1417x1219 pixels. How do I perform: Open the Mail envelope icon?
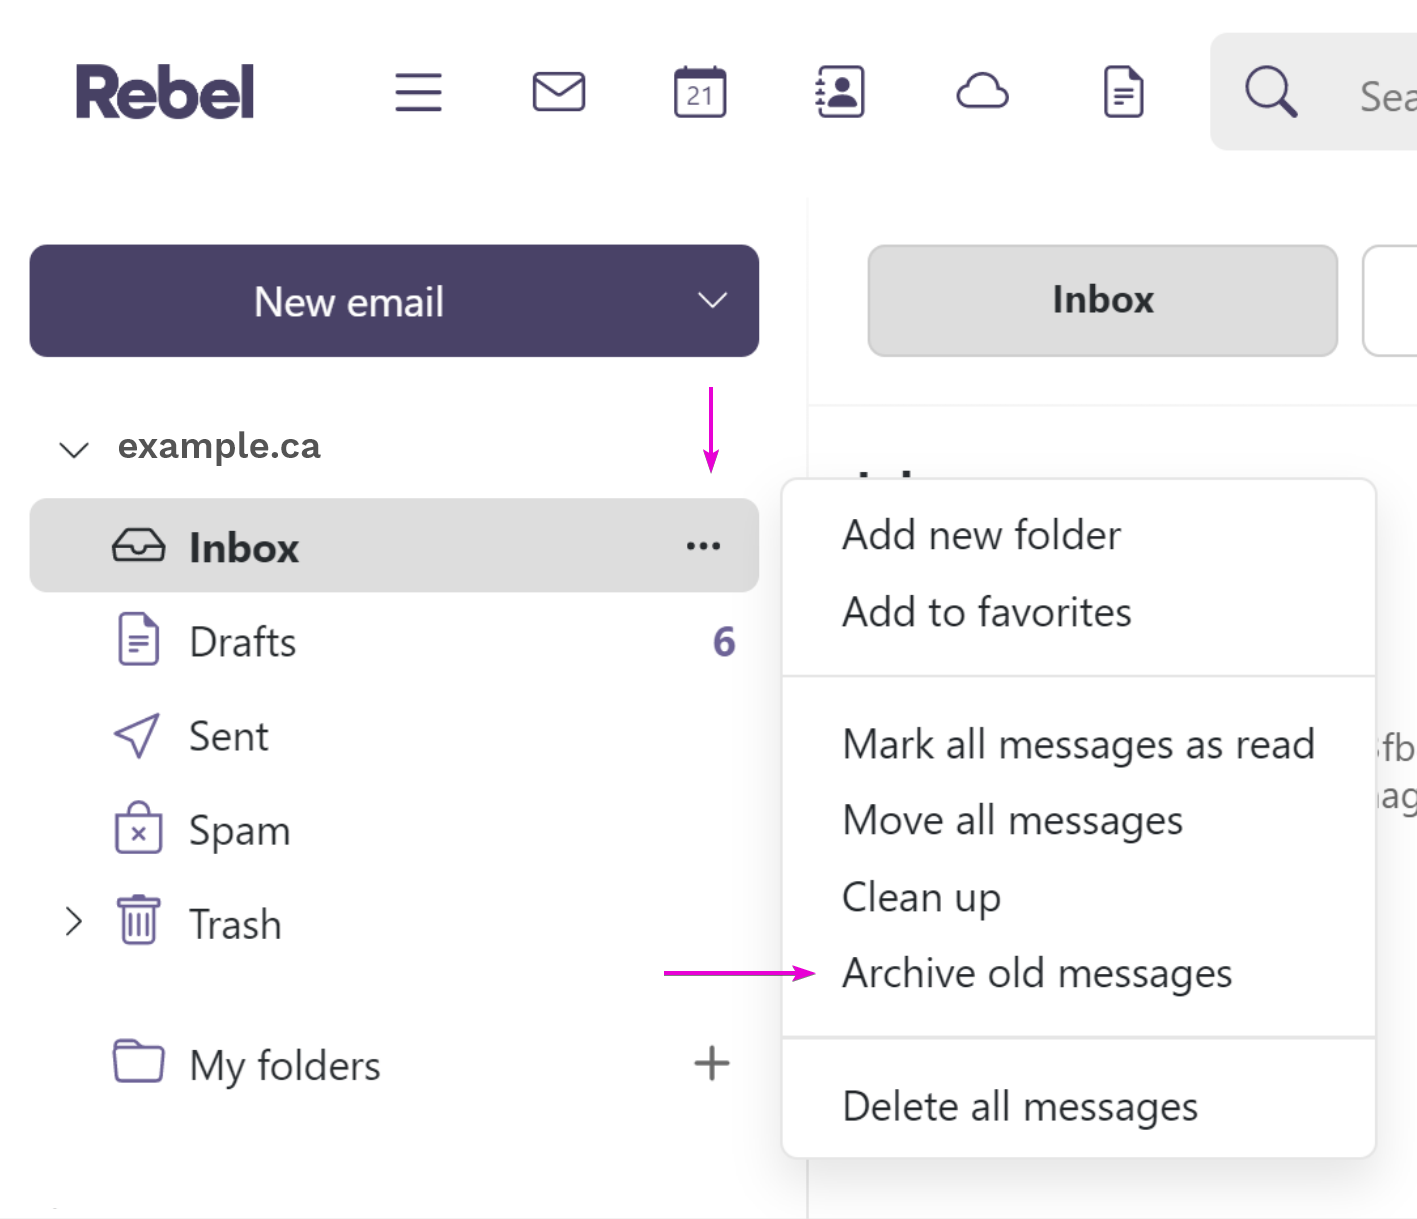click(x=559, y=92)
